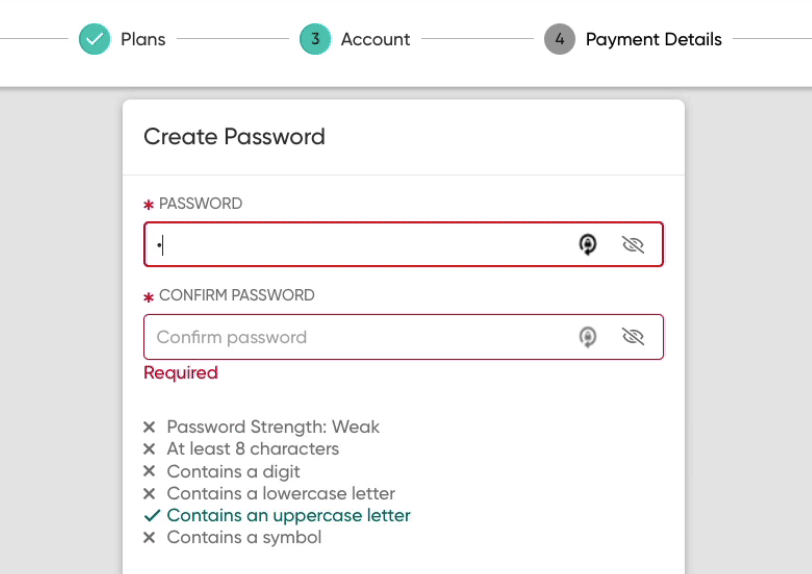Click the X beside Contains a lowercase letter
This screenshot has width=812, height=574.
(x=149, y=493)
